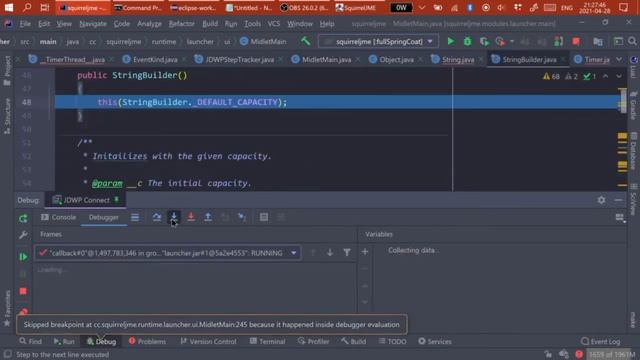The width and height of the screenshot is (640, 360).
Task: Open debug settings wrench icon
Action: [x=23, y=235]
